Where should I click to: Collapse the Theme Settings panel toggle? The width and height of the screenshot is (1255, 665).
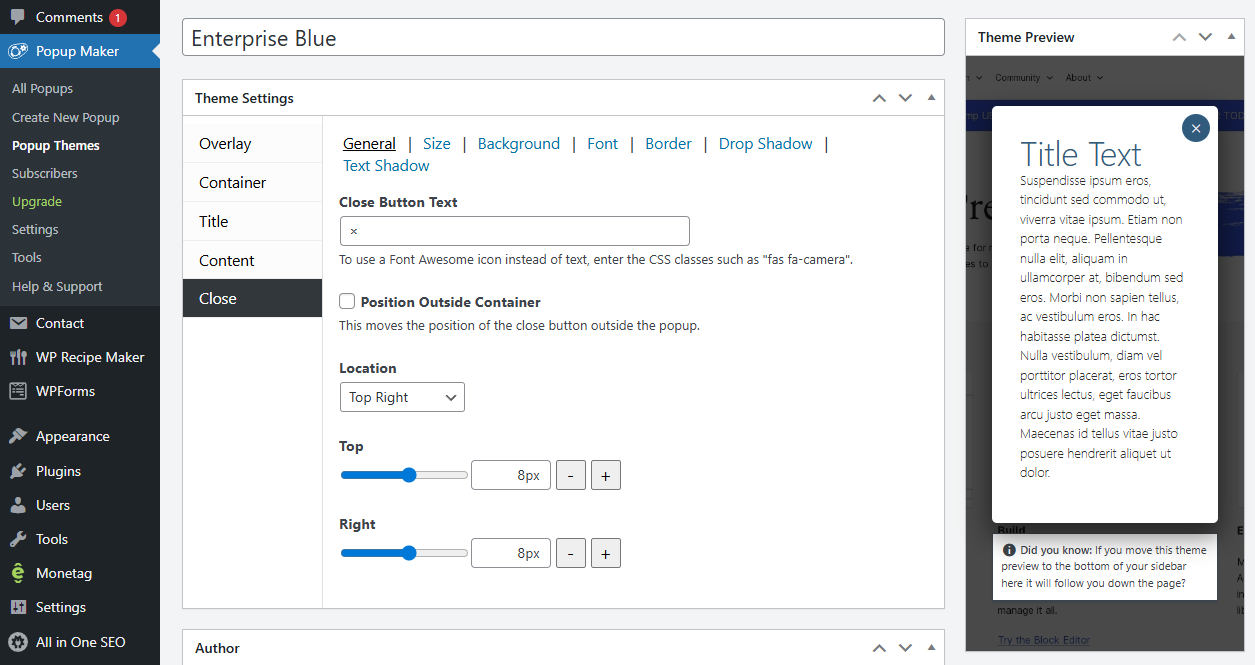931,98
